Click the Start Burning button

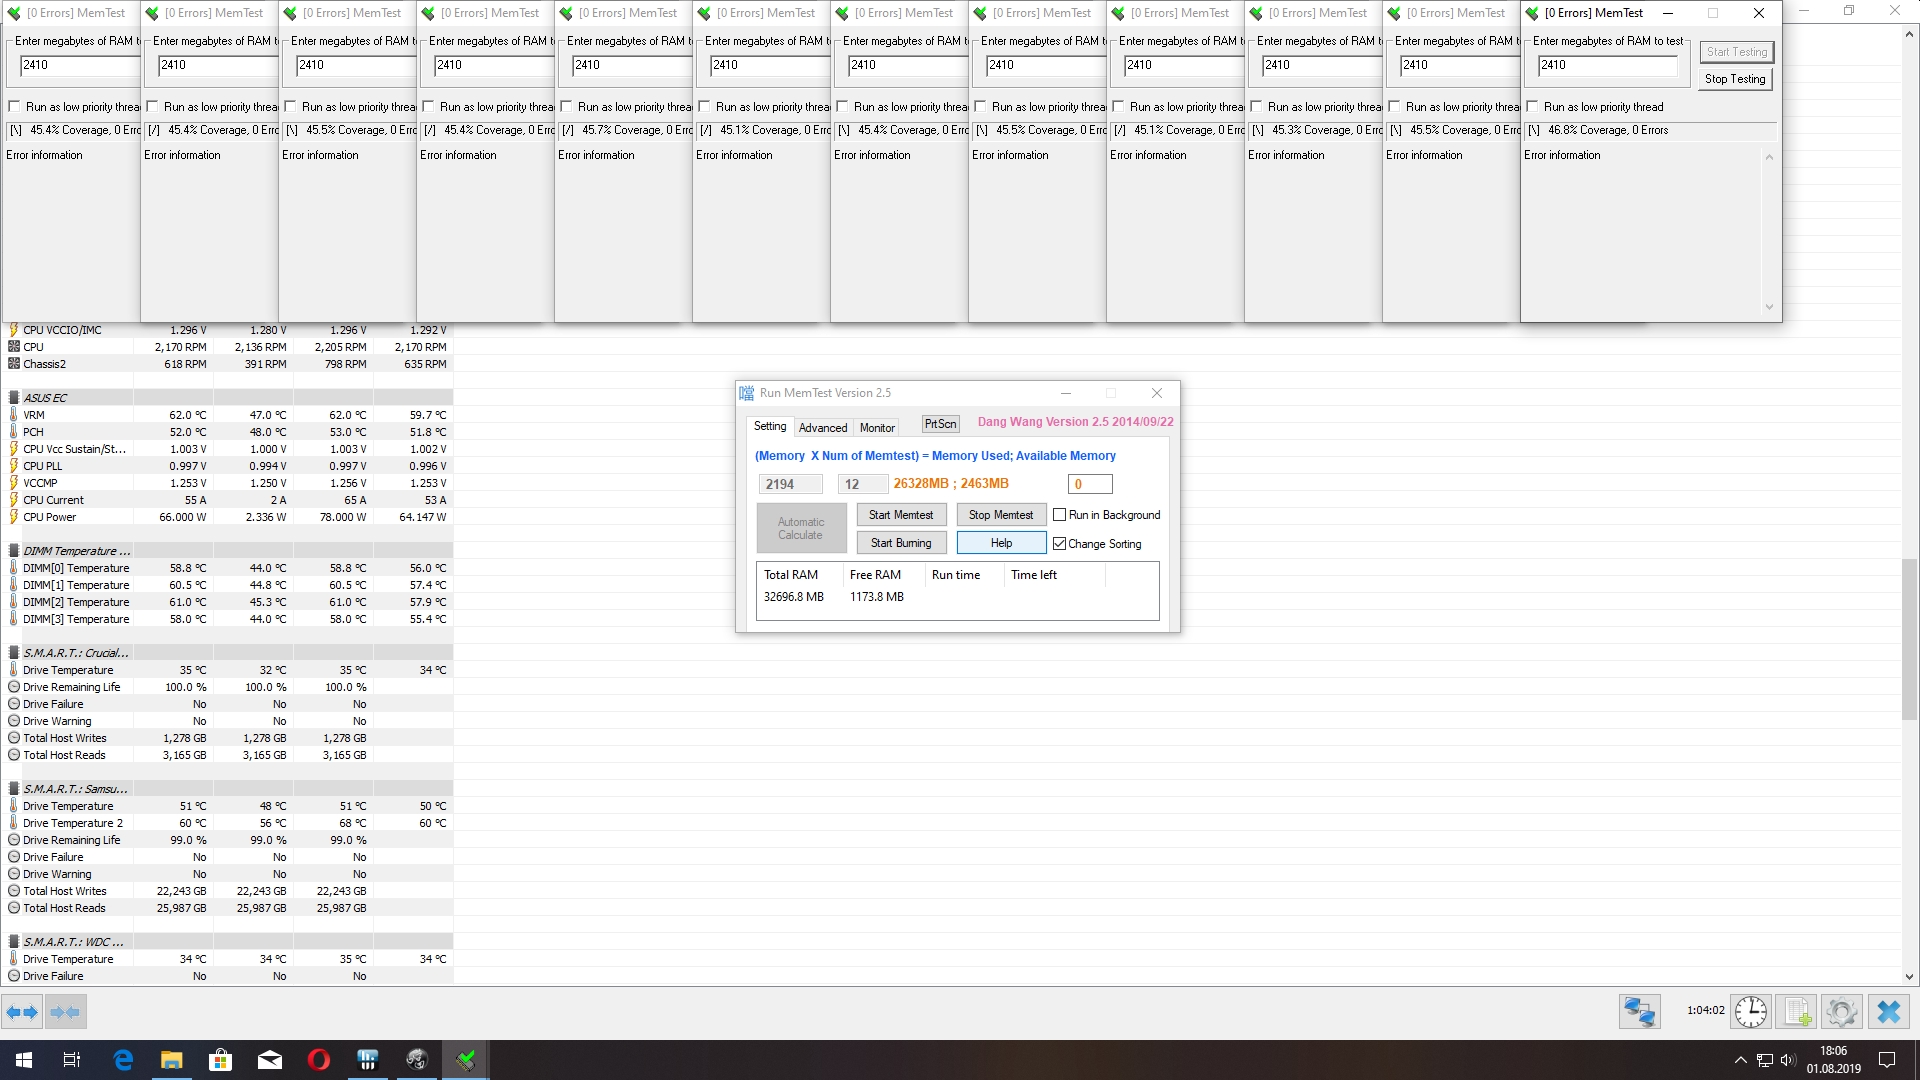click(x=900, y=543)
